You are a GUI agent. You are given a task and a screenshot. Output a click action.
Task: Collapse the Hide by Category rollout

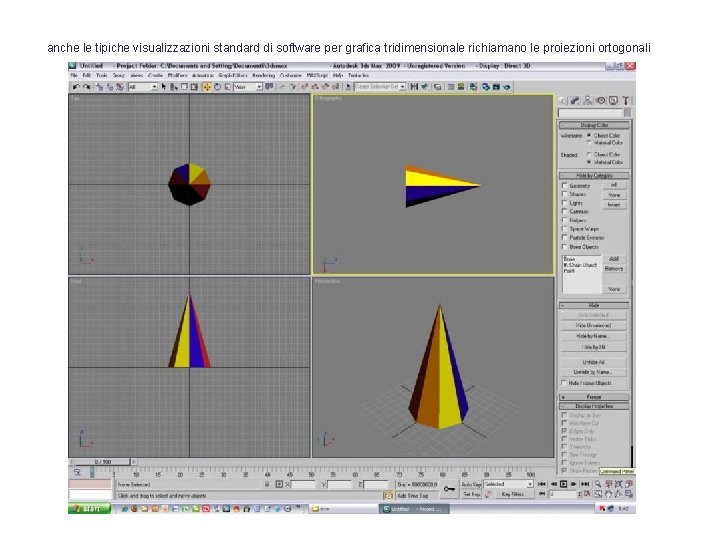coord(594,175)
